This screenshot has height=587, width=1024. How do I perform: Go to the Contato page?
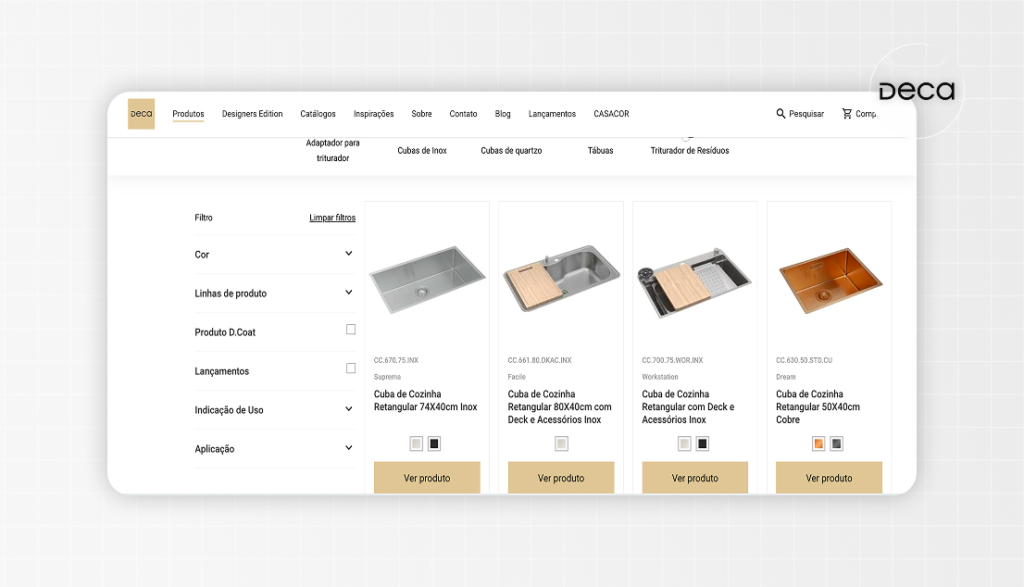(x=463, y=114)
